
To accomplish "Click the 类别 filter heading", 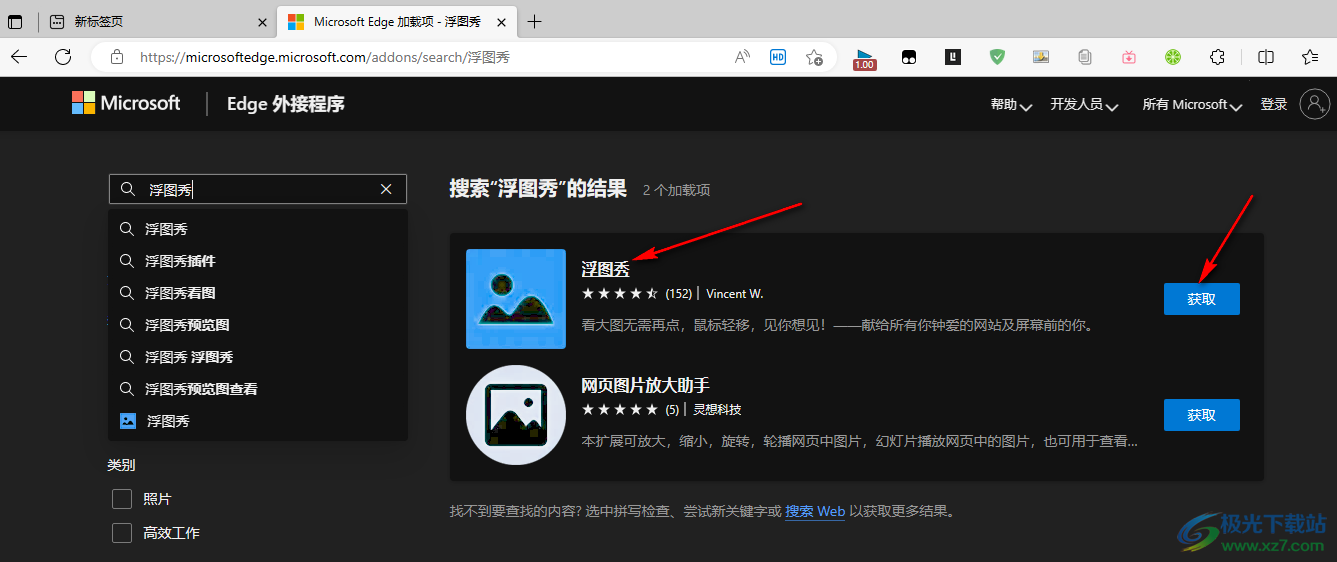I will point(121,465).
